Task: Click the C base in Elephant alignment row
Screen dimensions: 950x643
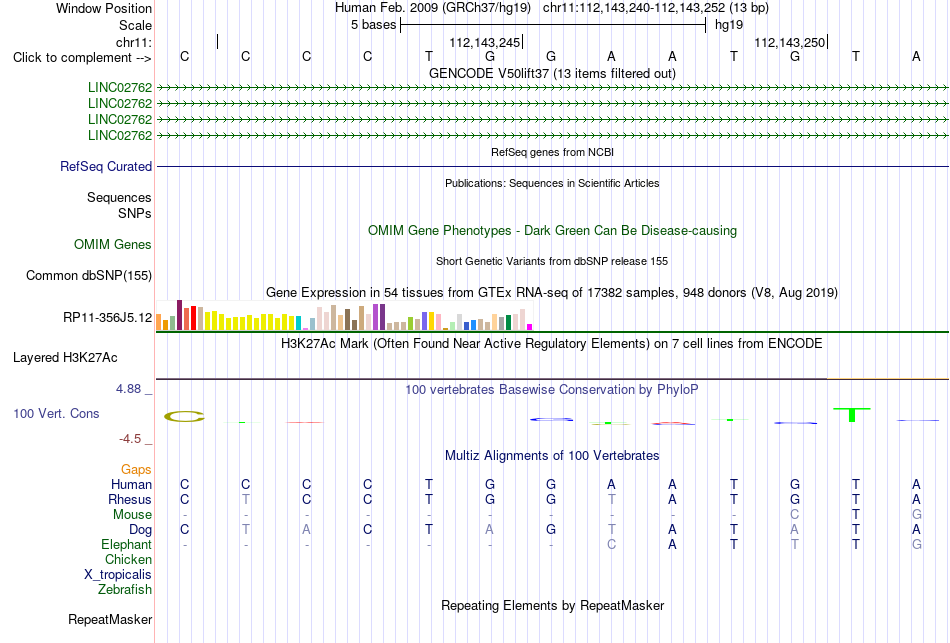Action: click(x=611, y=544)
